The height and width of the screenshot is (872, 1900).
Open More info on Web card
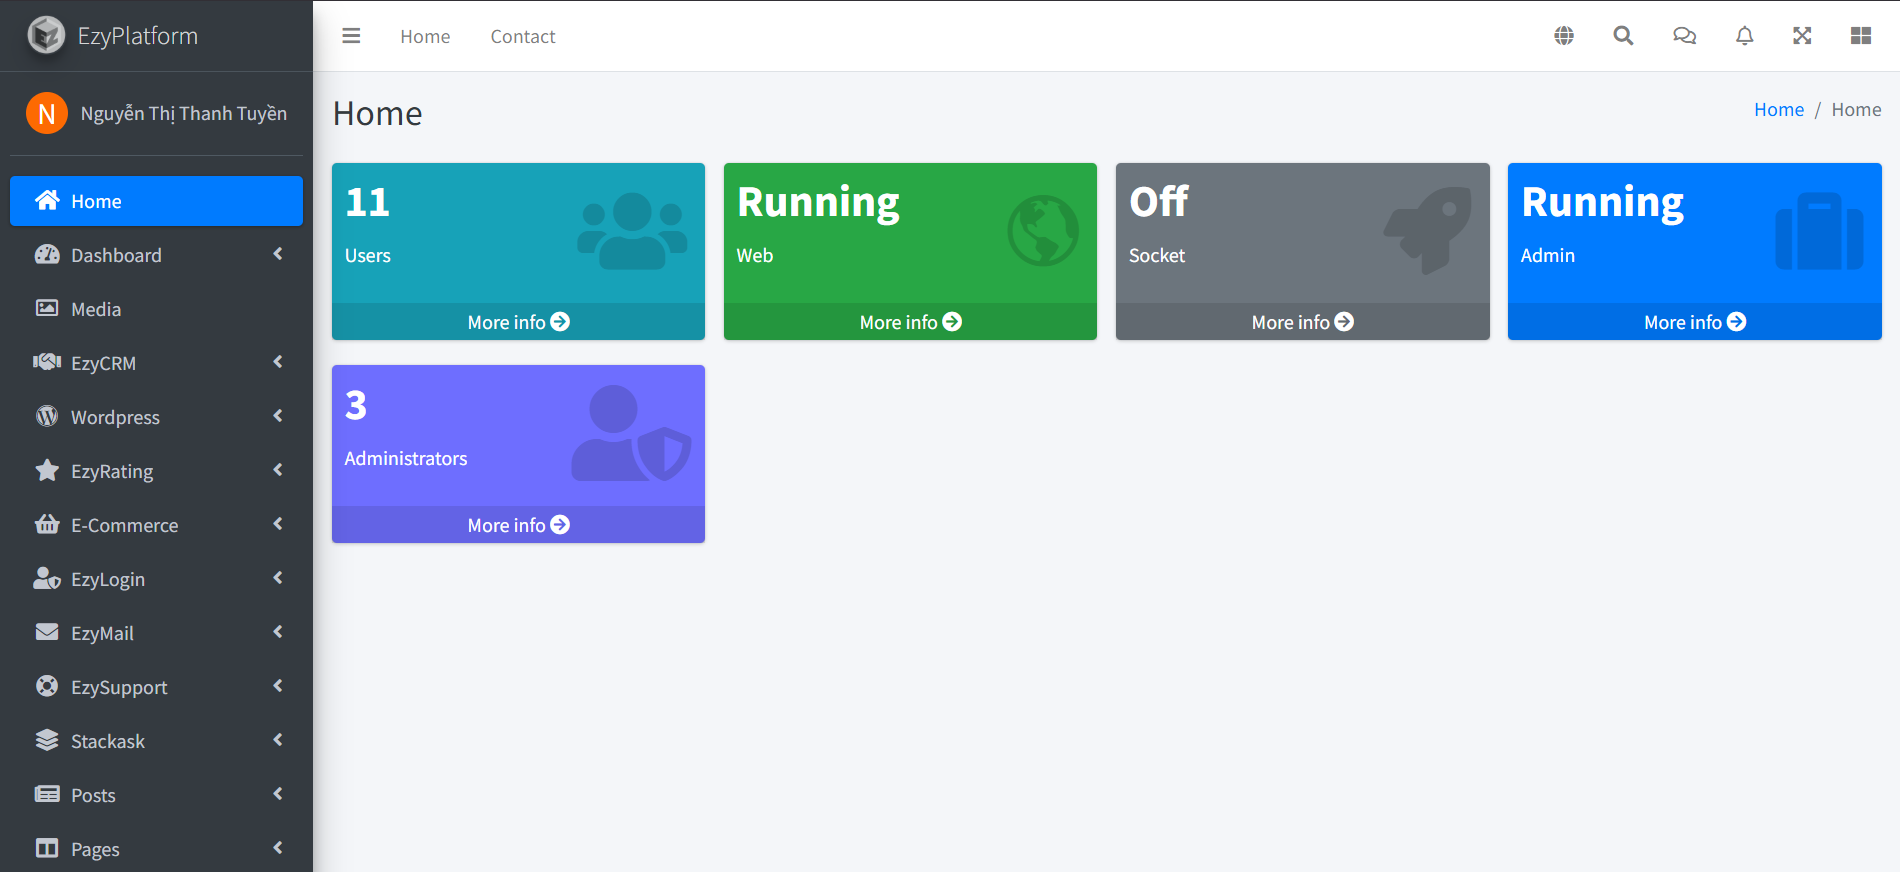(x=910, y=322)
